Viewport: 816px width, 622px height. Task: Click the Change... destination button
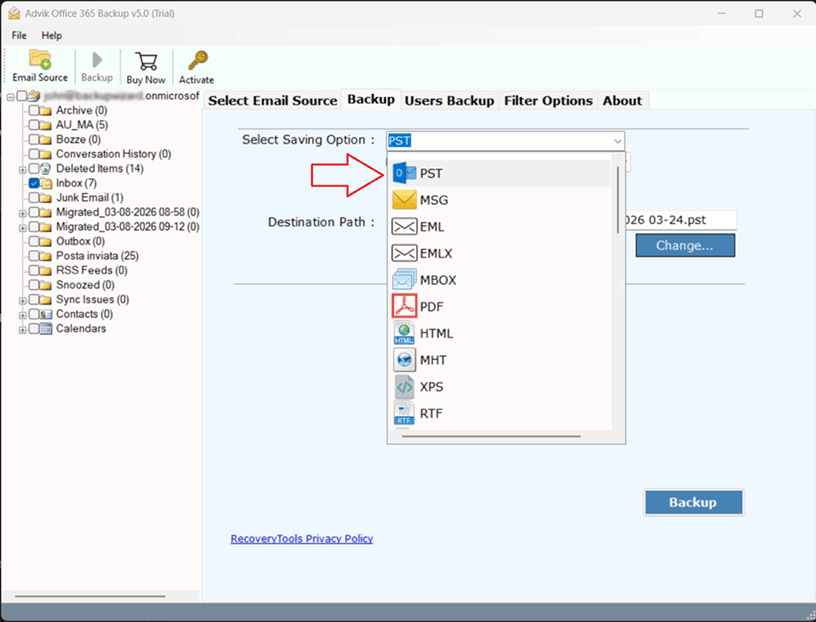[685, 245]
